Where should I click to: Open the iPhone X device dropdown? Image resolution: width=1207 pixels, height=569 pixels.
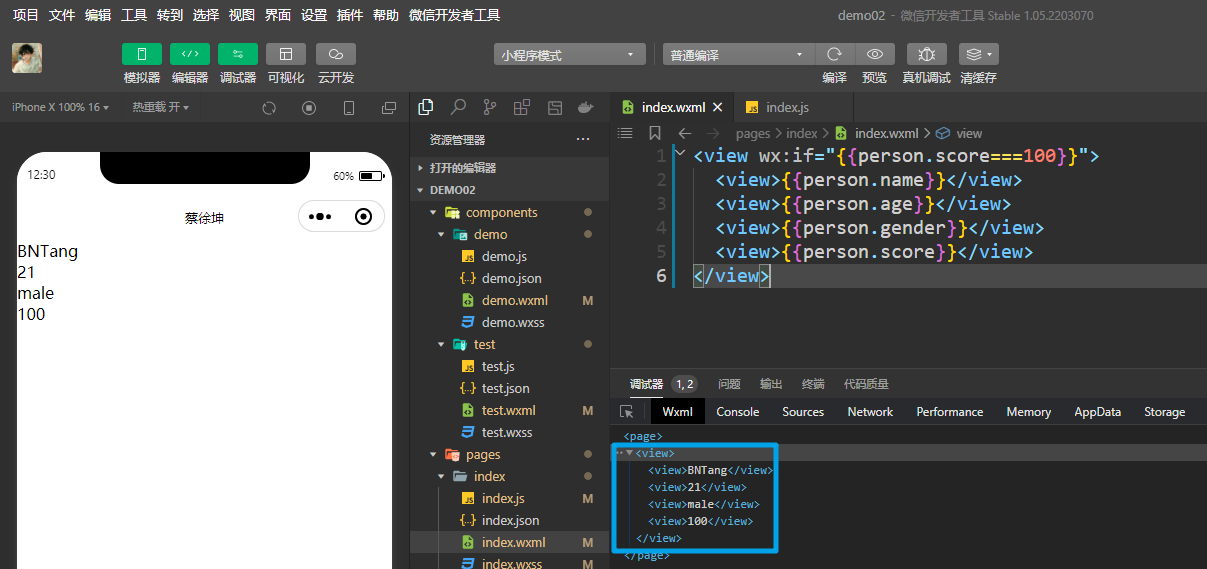[x=60, y=107]
